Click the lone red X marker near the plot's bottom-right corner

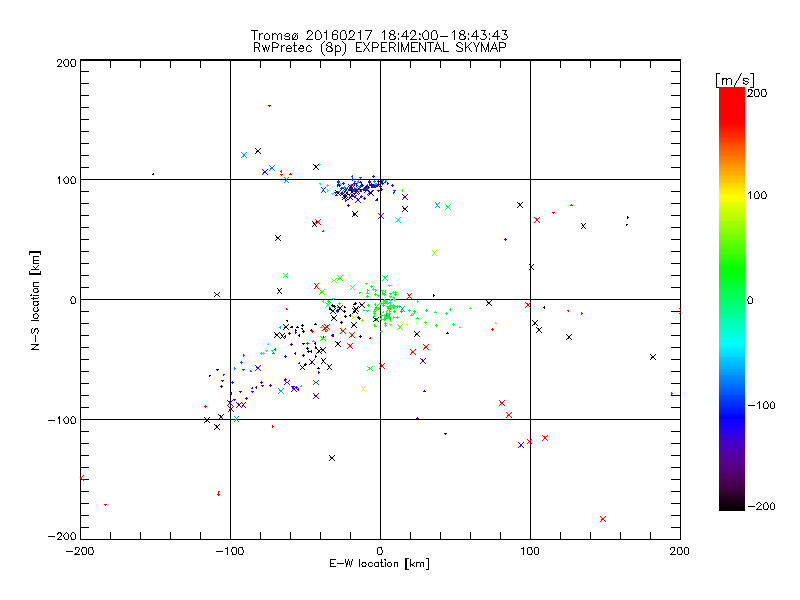(x=603, y=519)
